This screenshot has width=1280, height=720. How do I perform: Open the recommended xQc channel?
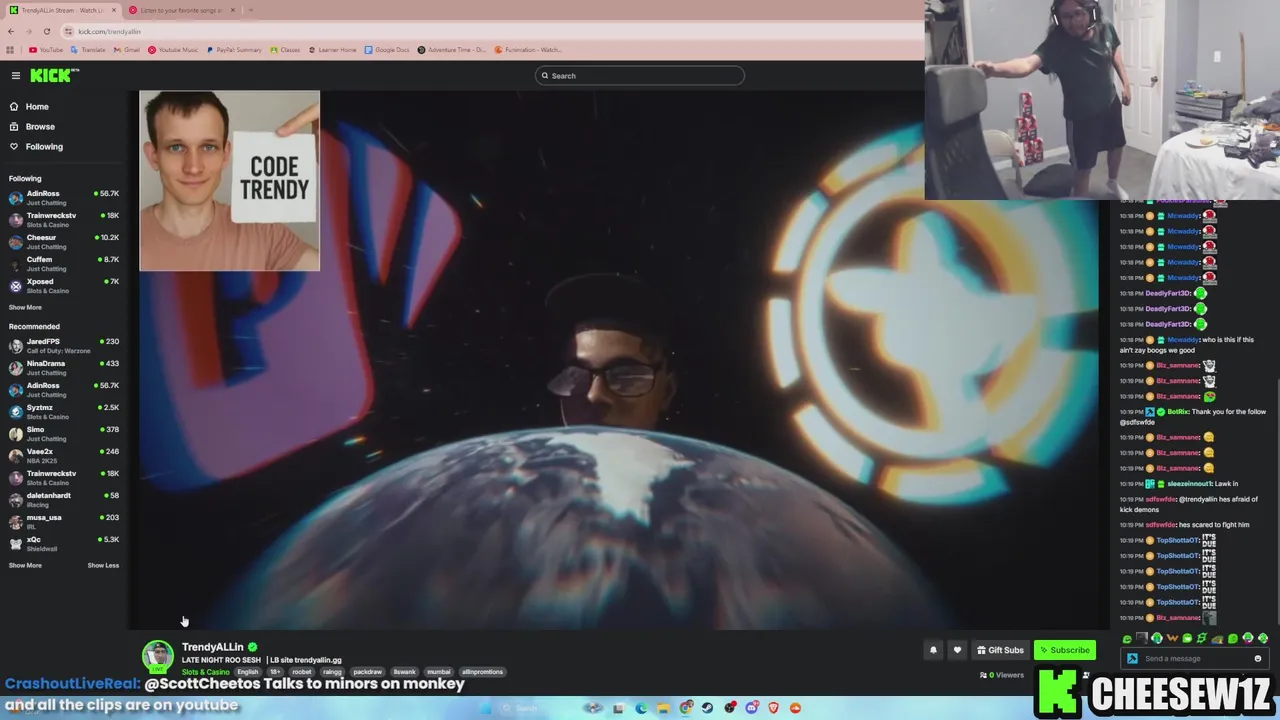pos(64,543)
